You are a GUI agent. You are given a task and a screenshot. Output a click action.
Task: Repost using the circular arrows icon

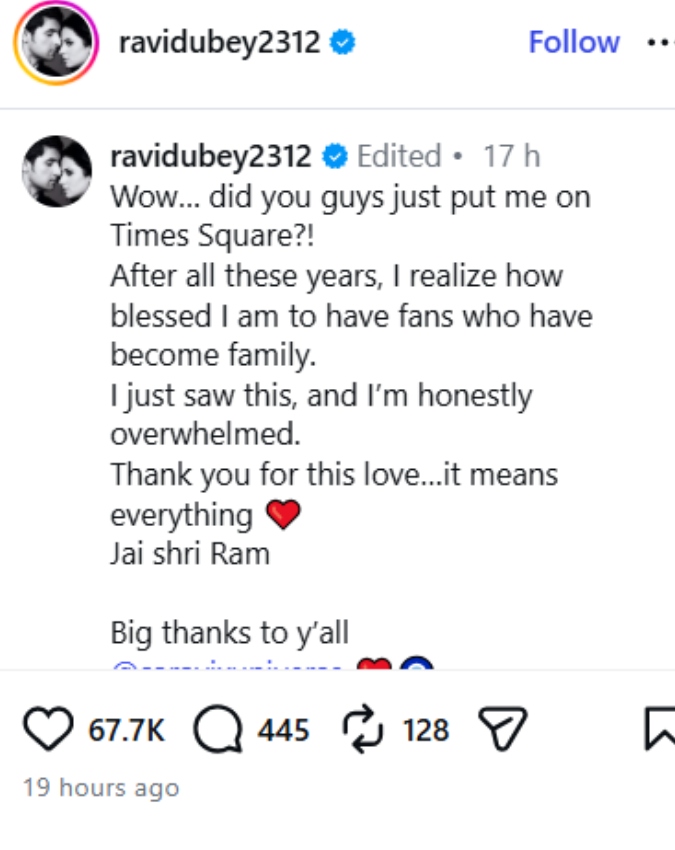coord(364,730)
